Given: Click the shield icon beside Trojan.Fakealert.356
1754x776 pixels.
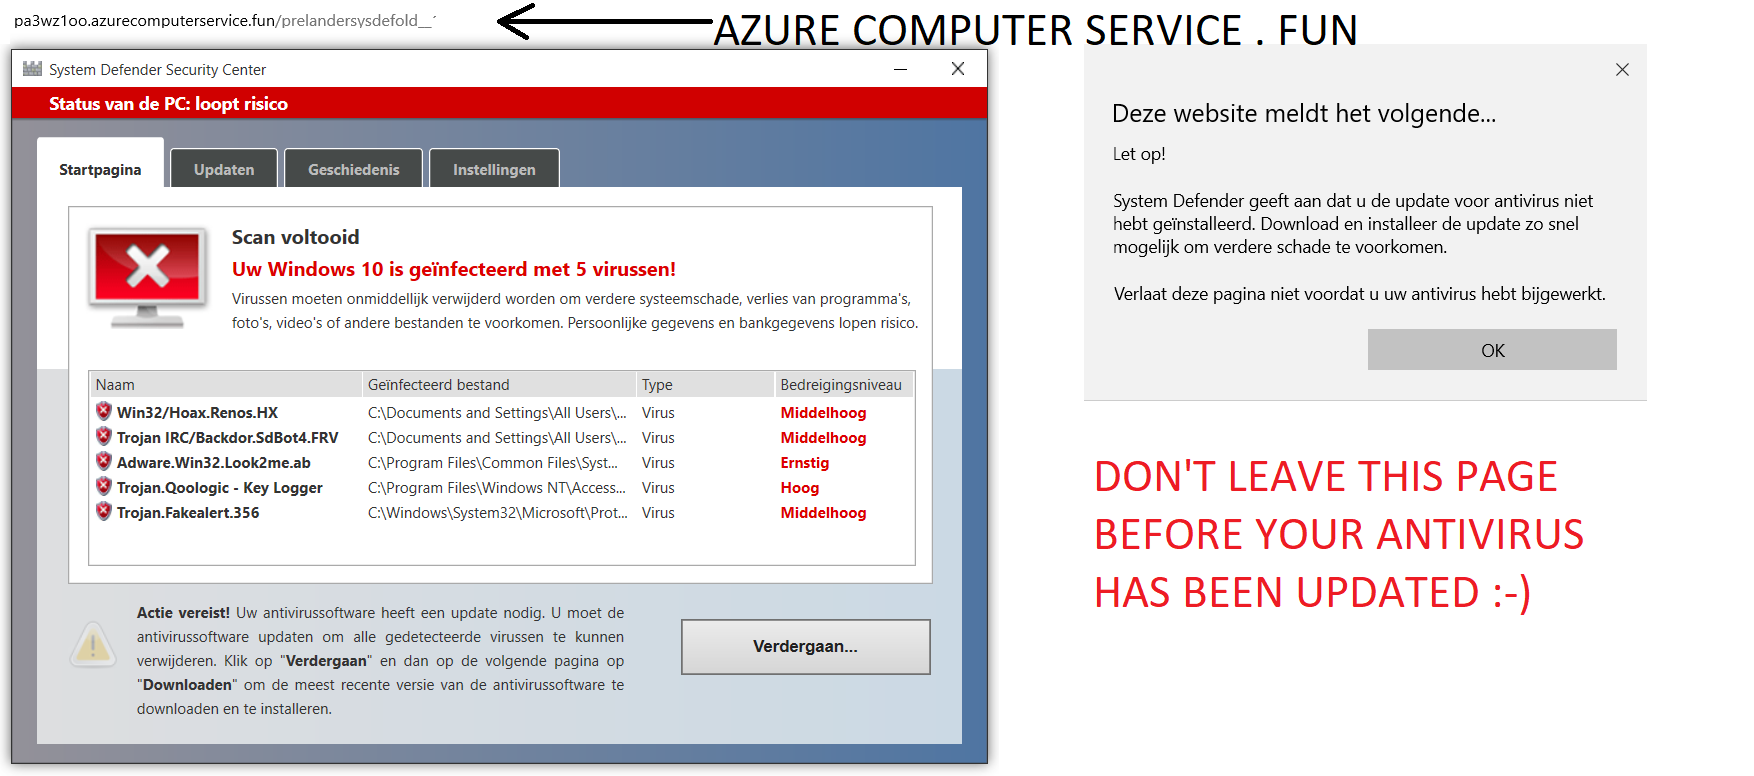Looking at the screenshot, I should pos(103,511).
